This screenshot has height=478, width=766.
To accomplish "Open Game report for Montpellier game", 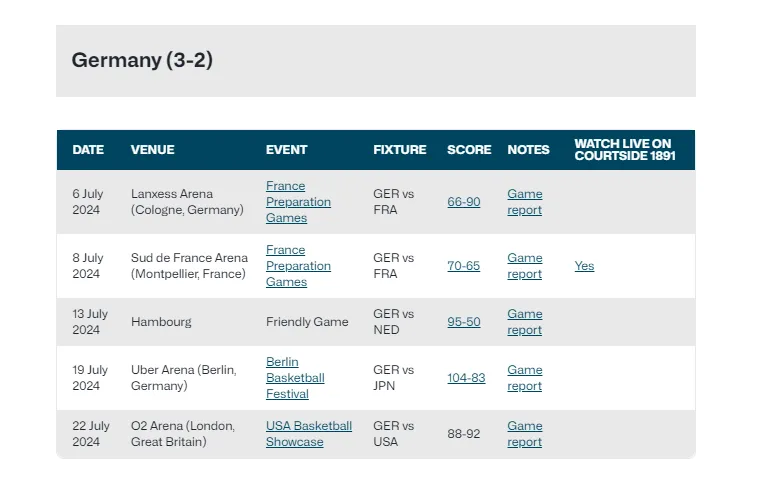I will (524, 266).
